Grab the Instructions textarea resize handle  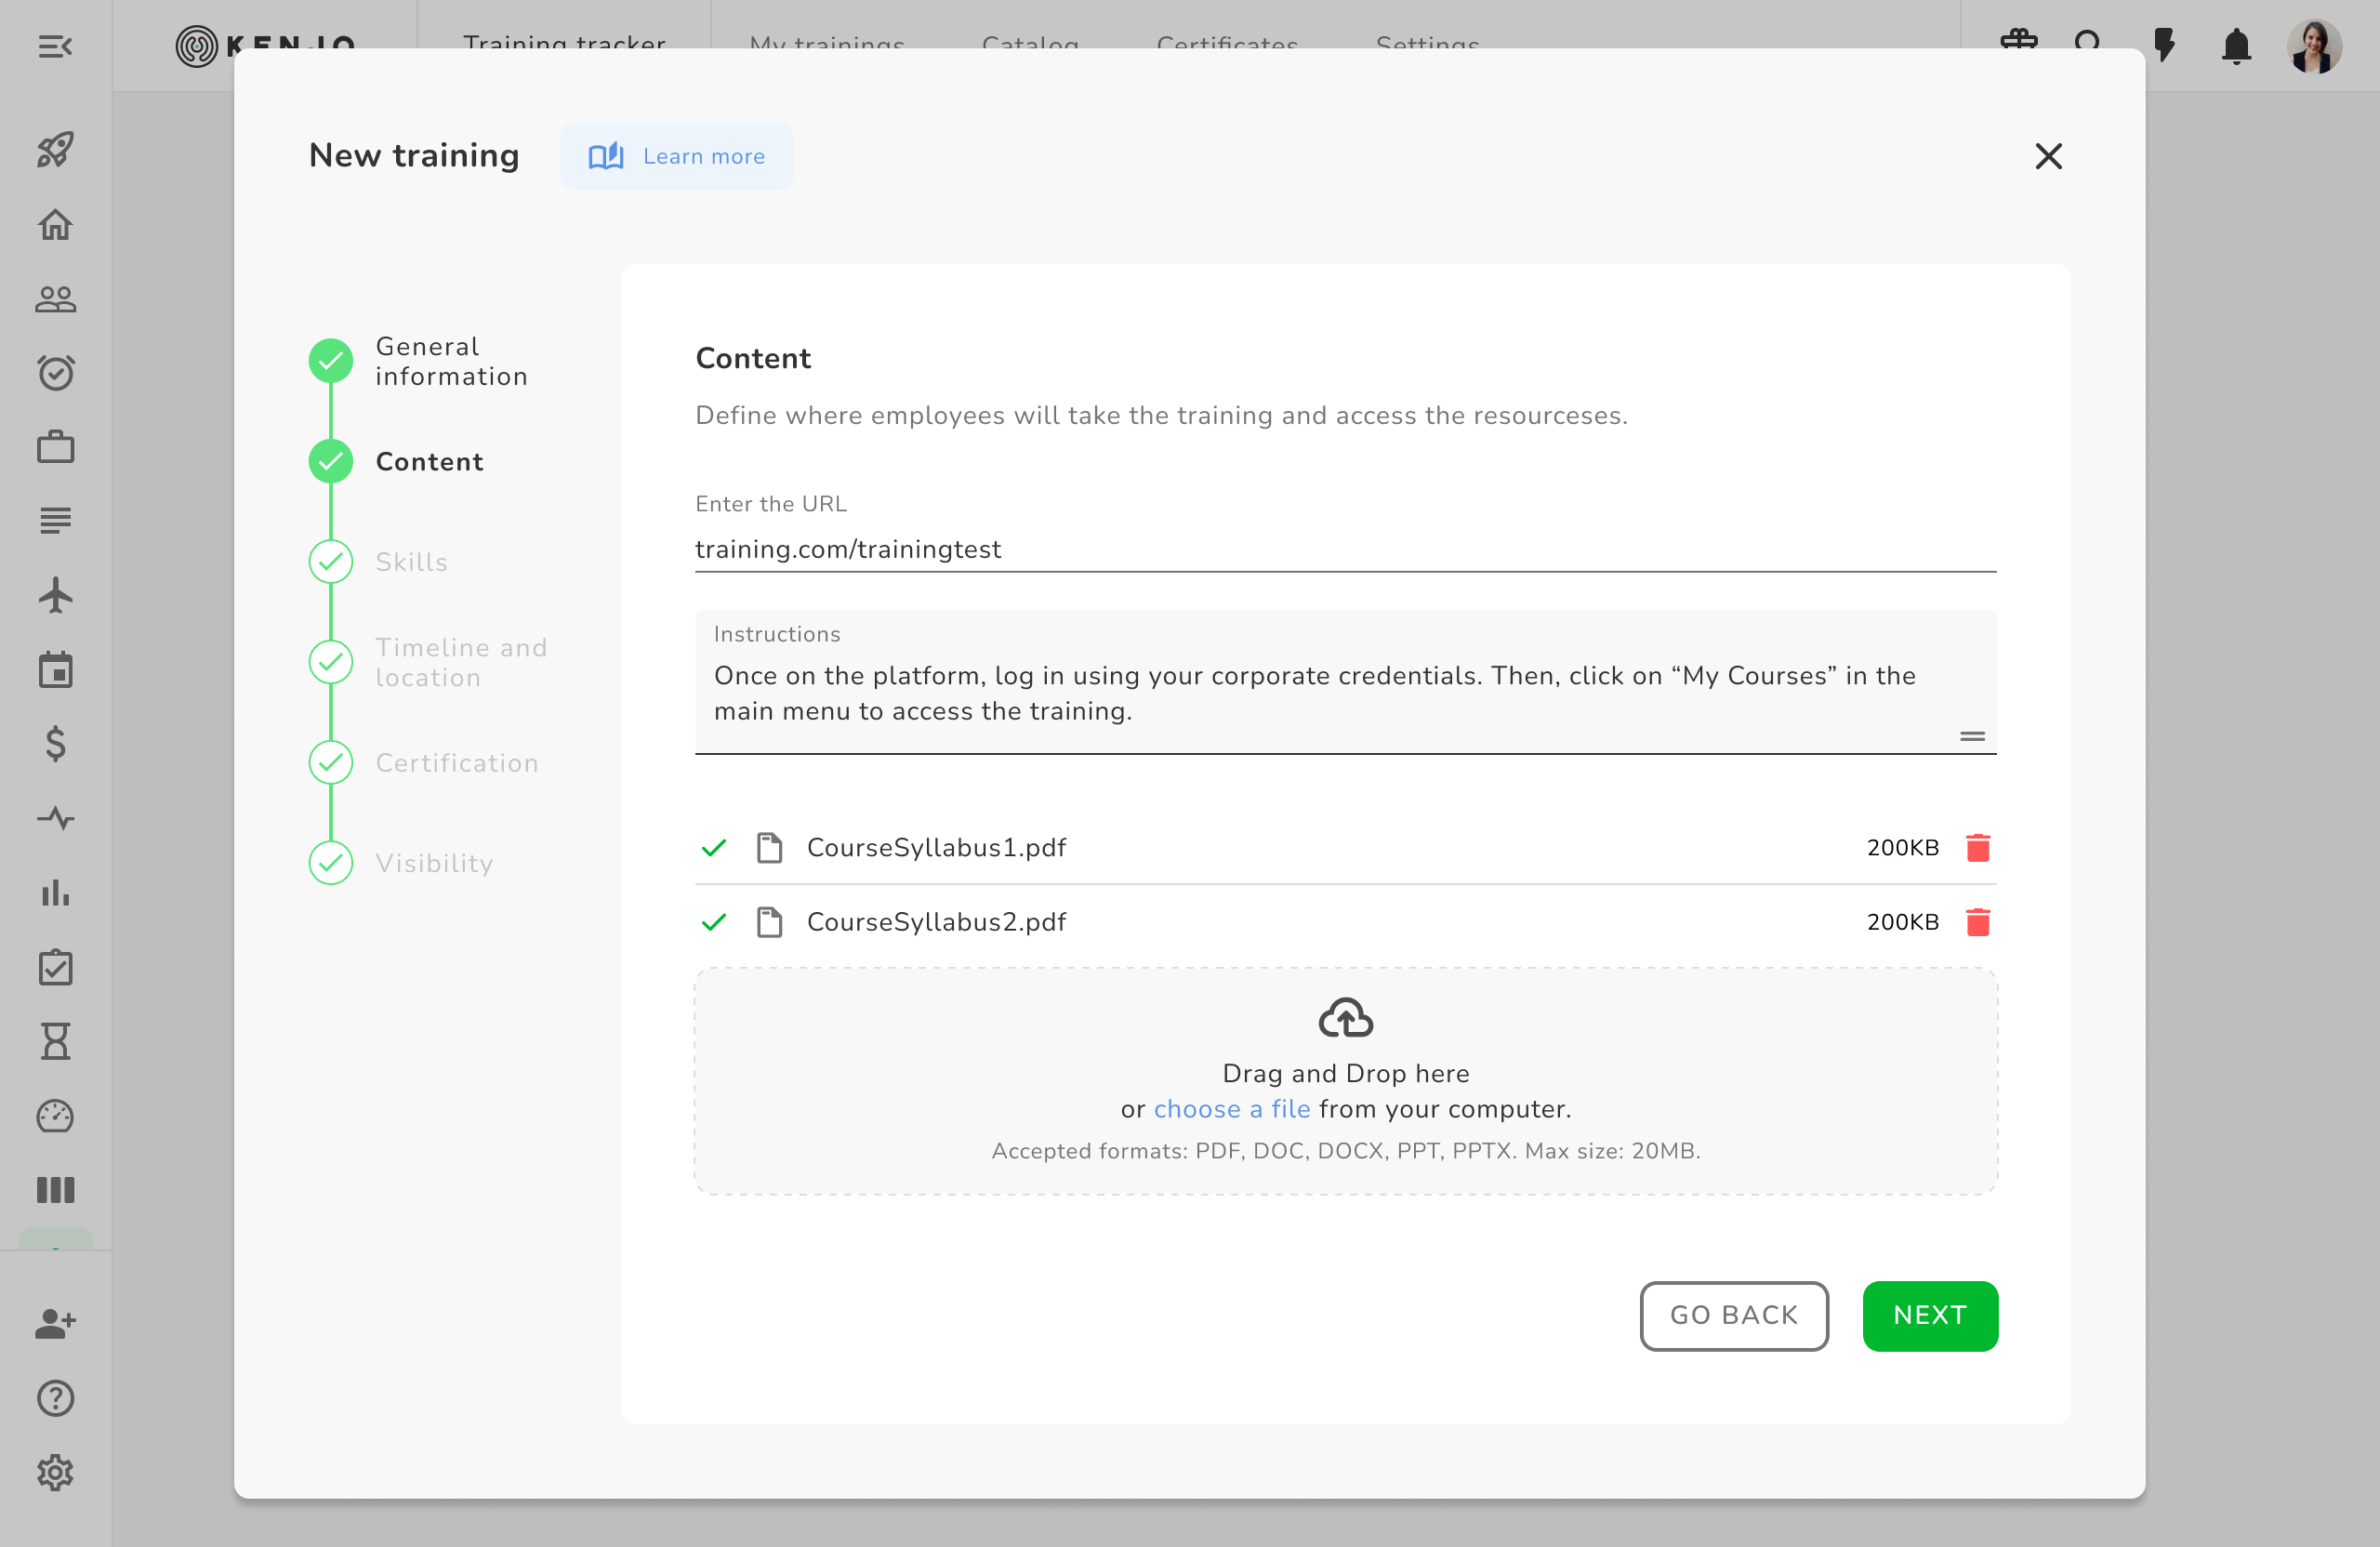tap(1972, 736)
